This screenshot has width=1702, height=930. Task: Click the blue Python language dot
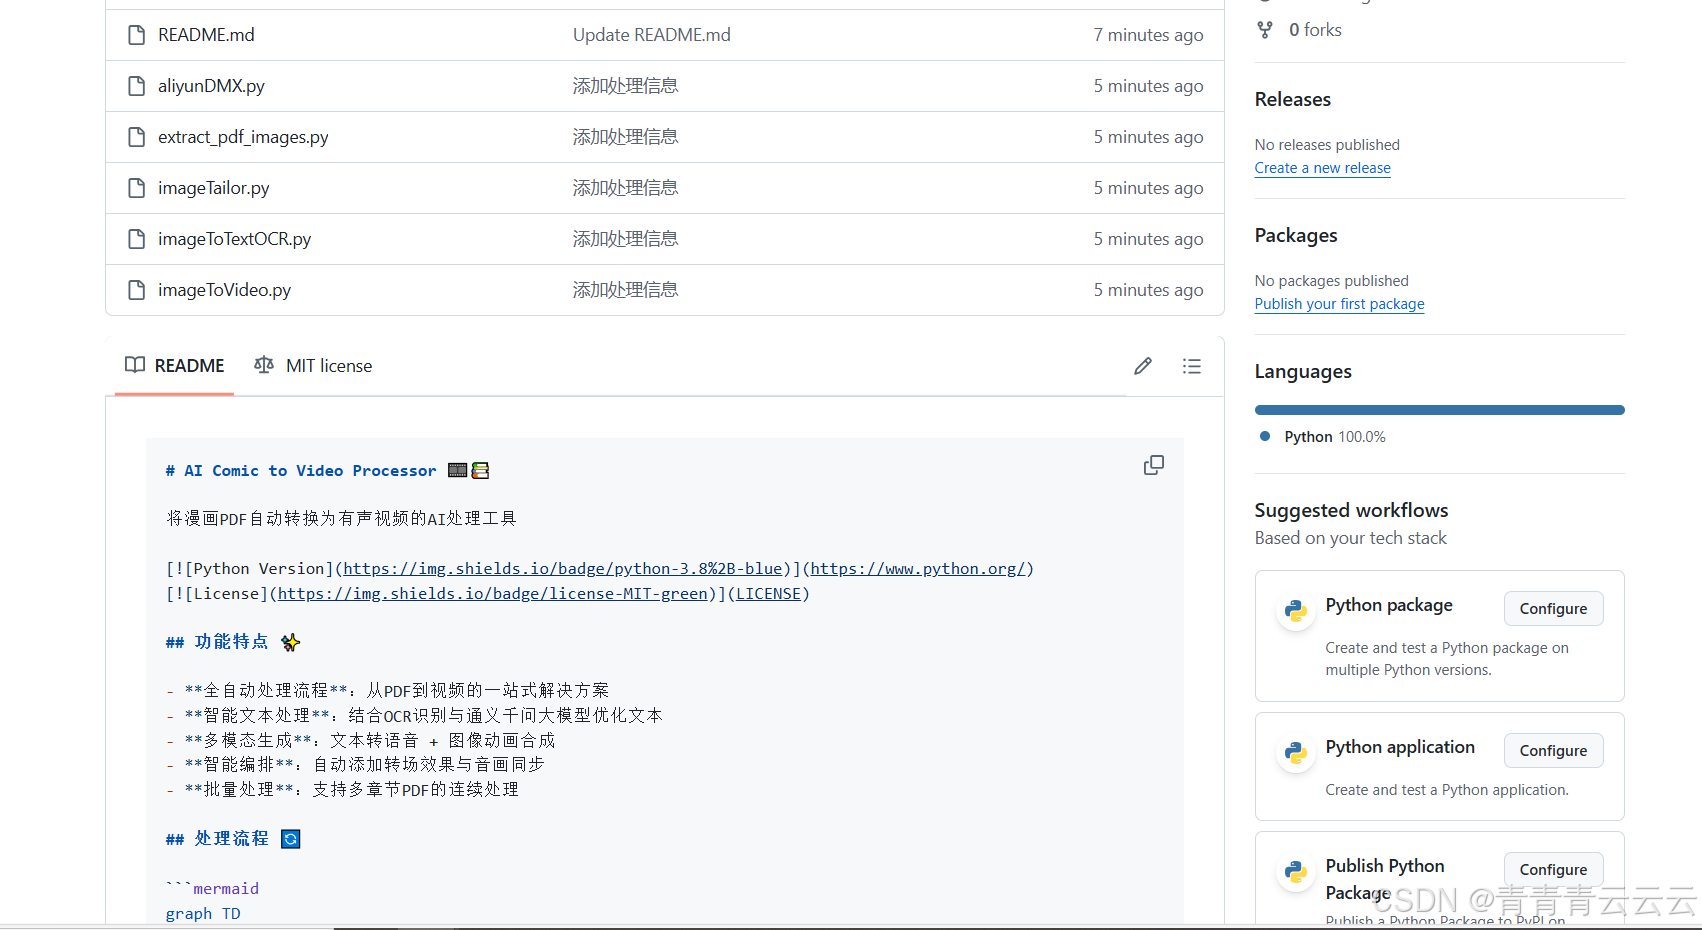coord(1265,436)
